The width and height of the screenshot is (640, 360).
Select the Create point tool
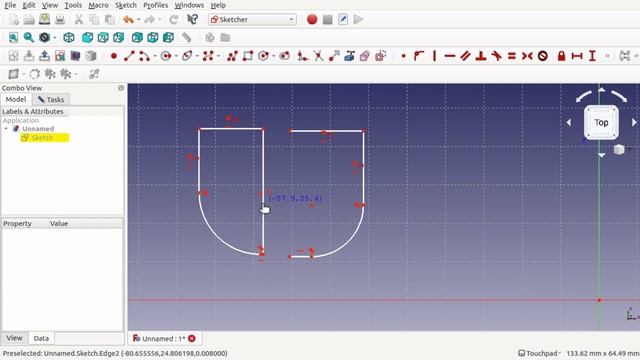point(114,56)
